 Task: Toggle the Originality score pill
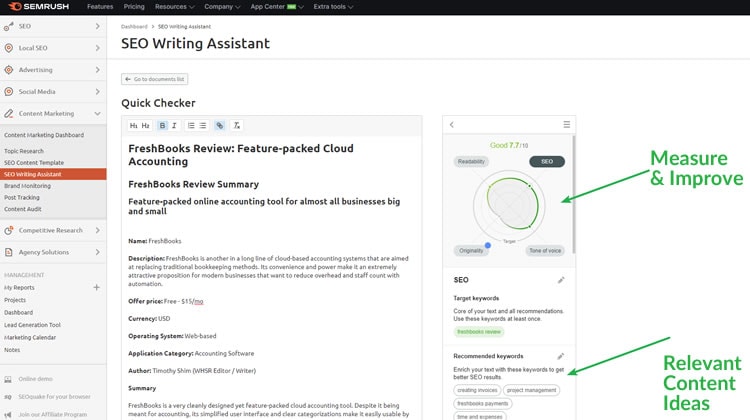click(x=471, y=251)
